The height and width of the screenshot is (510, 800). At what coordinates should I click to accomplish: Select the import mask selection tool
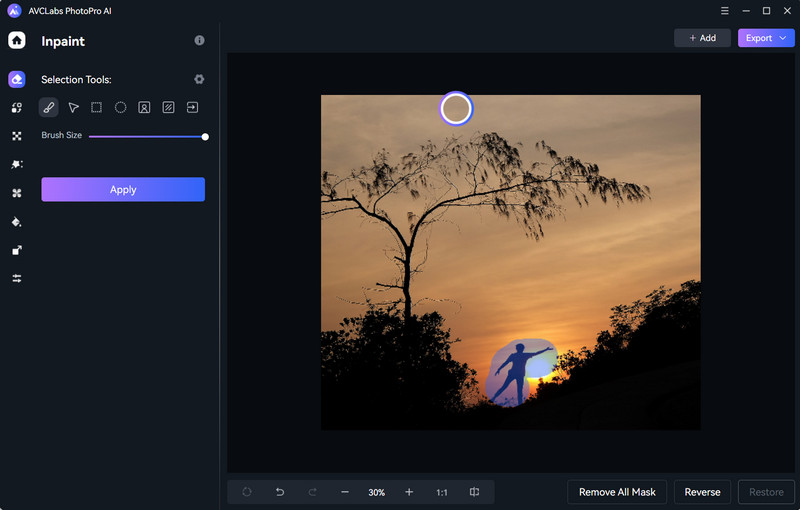(x=192, y=108)
